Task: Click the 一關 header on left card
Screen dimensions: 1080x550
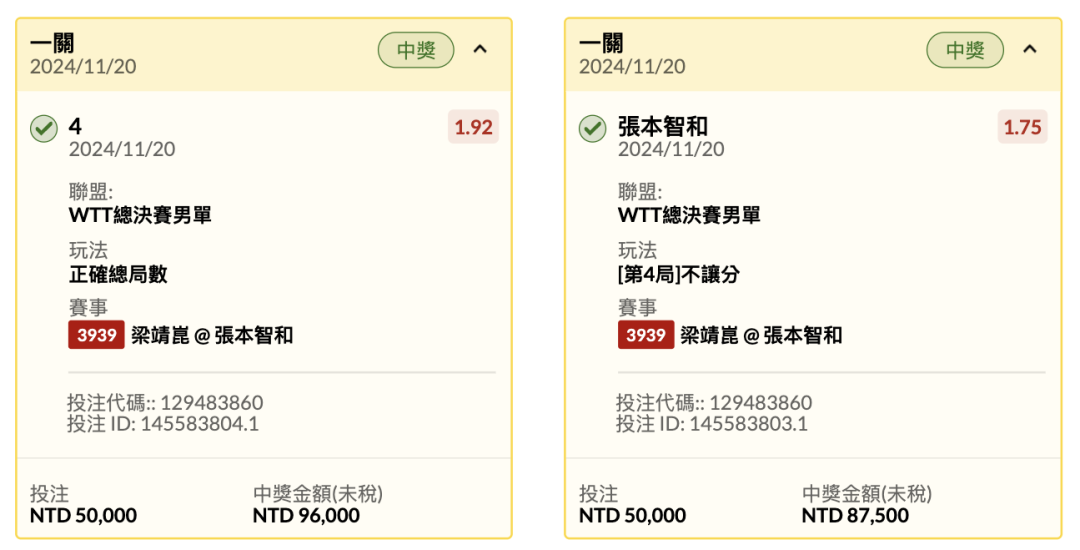Action: coord(52,44)
